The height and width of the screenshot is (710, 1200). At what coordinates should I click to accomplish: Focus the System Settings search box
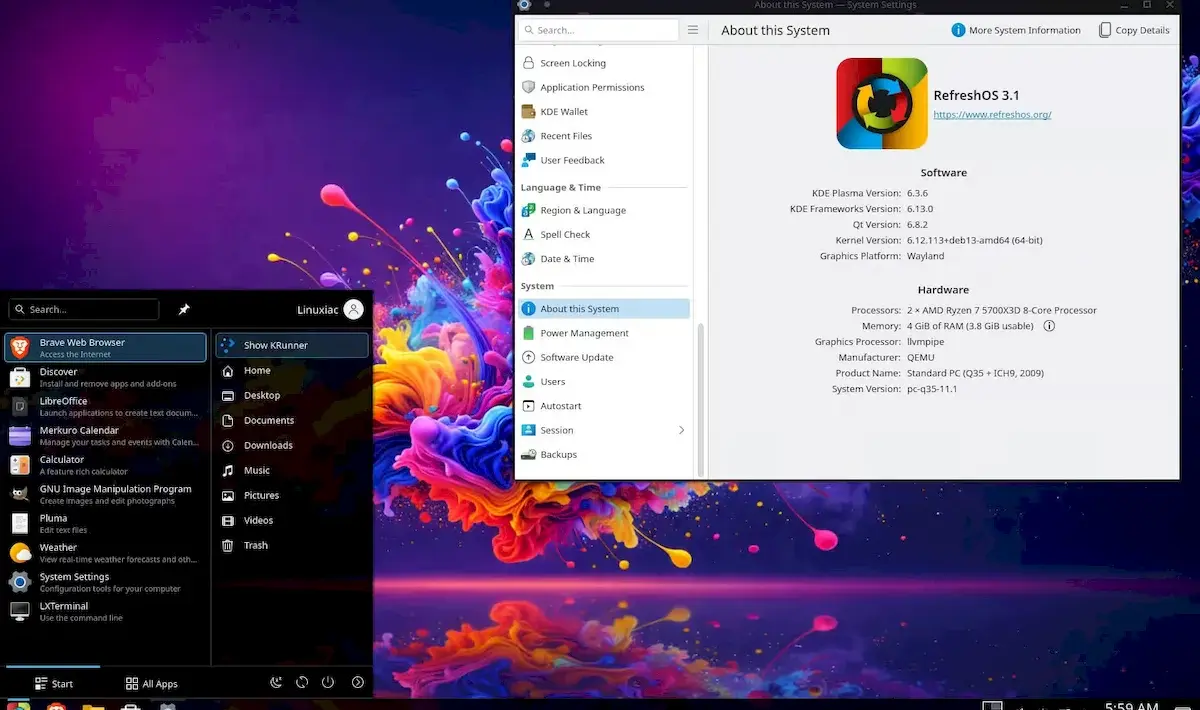tap(599, 30)
